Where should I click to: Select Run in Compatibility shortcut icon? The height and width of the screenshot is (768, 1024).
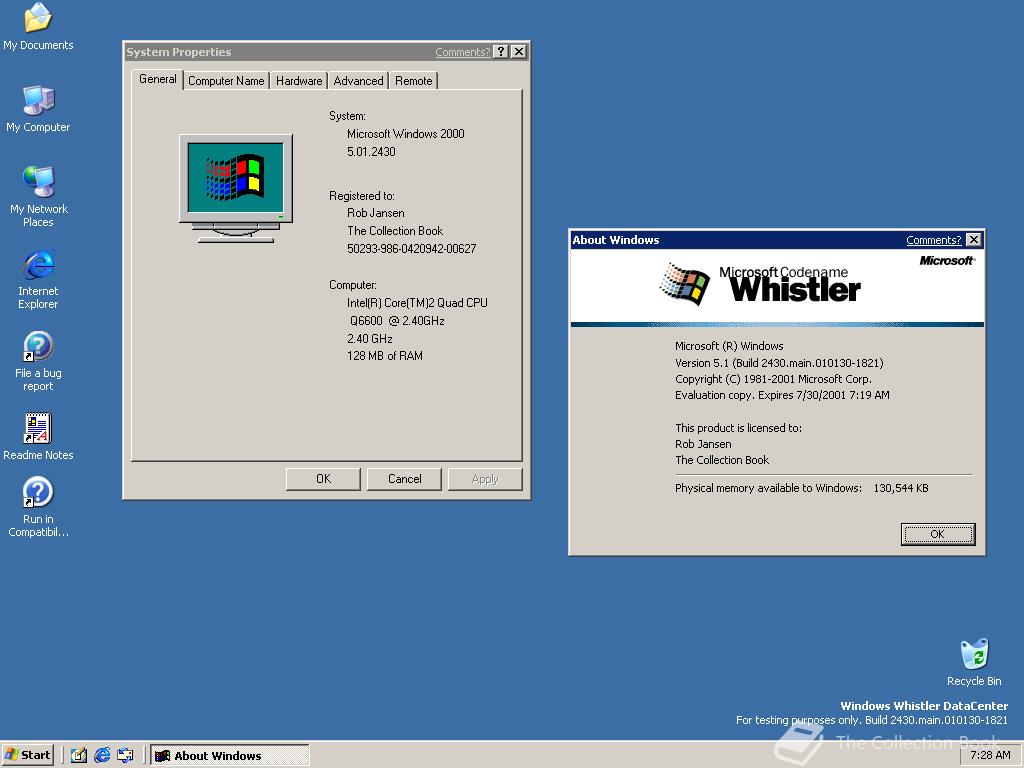click(38, 507)
